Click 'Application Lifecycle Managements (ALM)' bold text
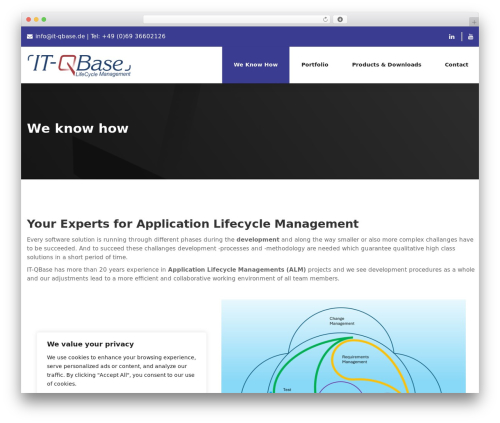 point(237,270)
